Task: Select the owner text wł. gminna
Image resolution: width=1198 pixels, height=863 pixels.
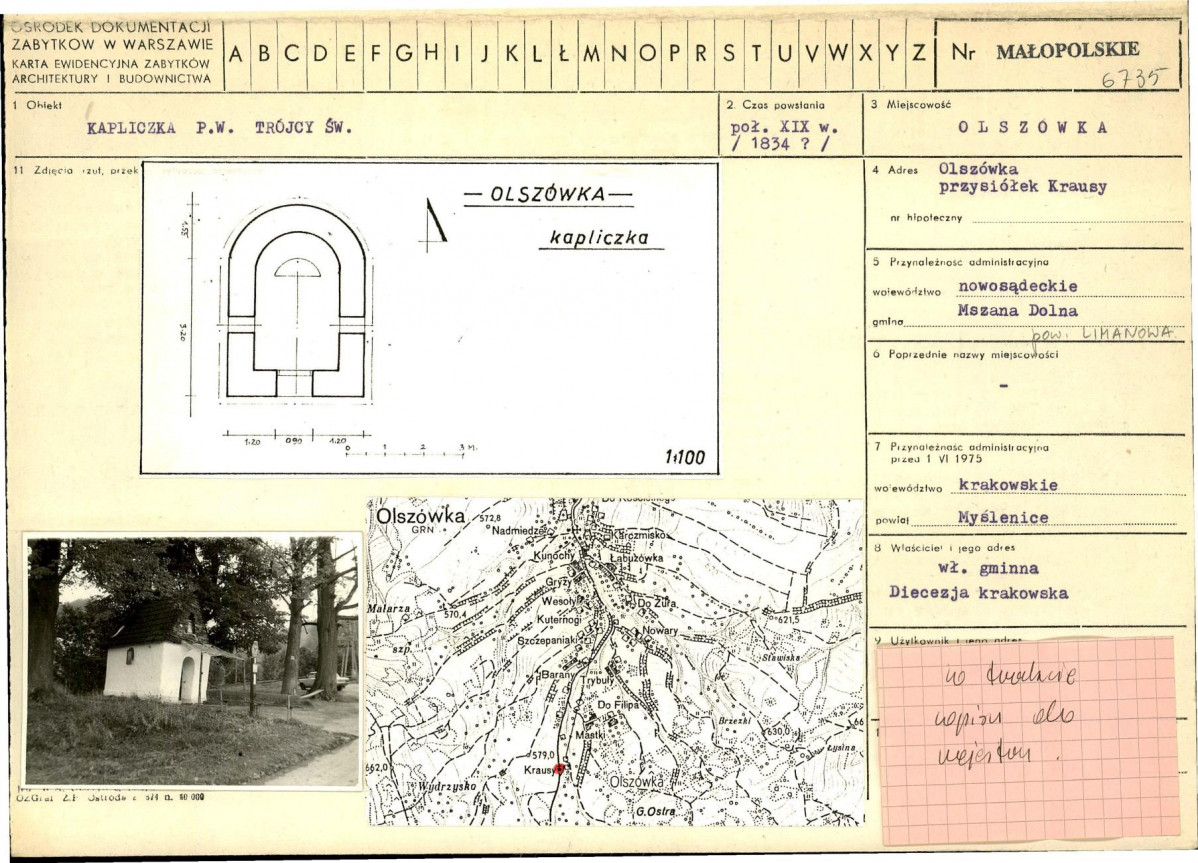Action: pyautogui.click(x=988, y=568)
